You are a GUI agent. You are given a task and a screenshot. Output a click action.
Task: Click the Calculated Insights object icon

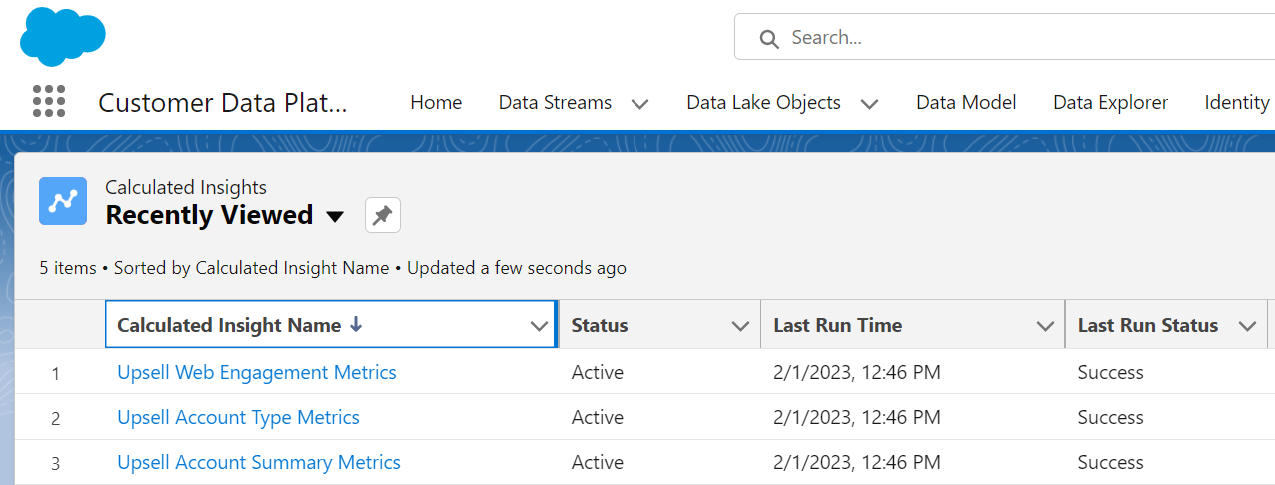[x=63, y=201]
